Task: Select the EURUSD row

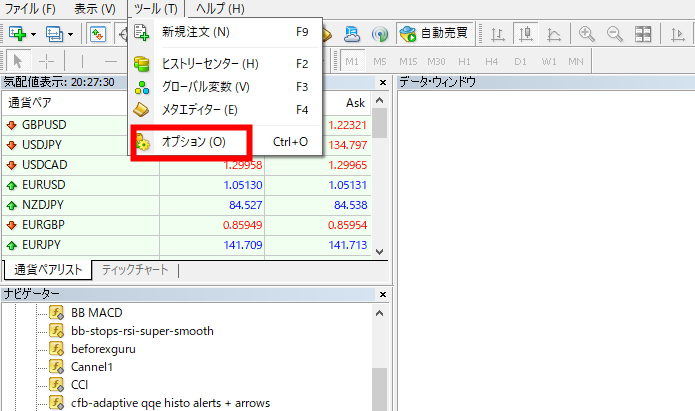Action: click(x=186, y=185)
